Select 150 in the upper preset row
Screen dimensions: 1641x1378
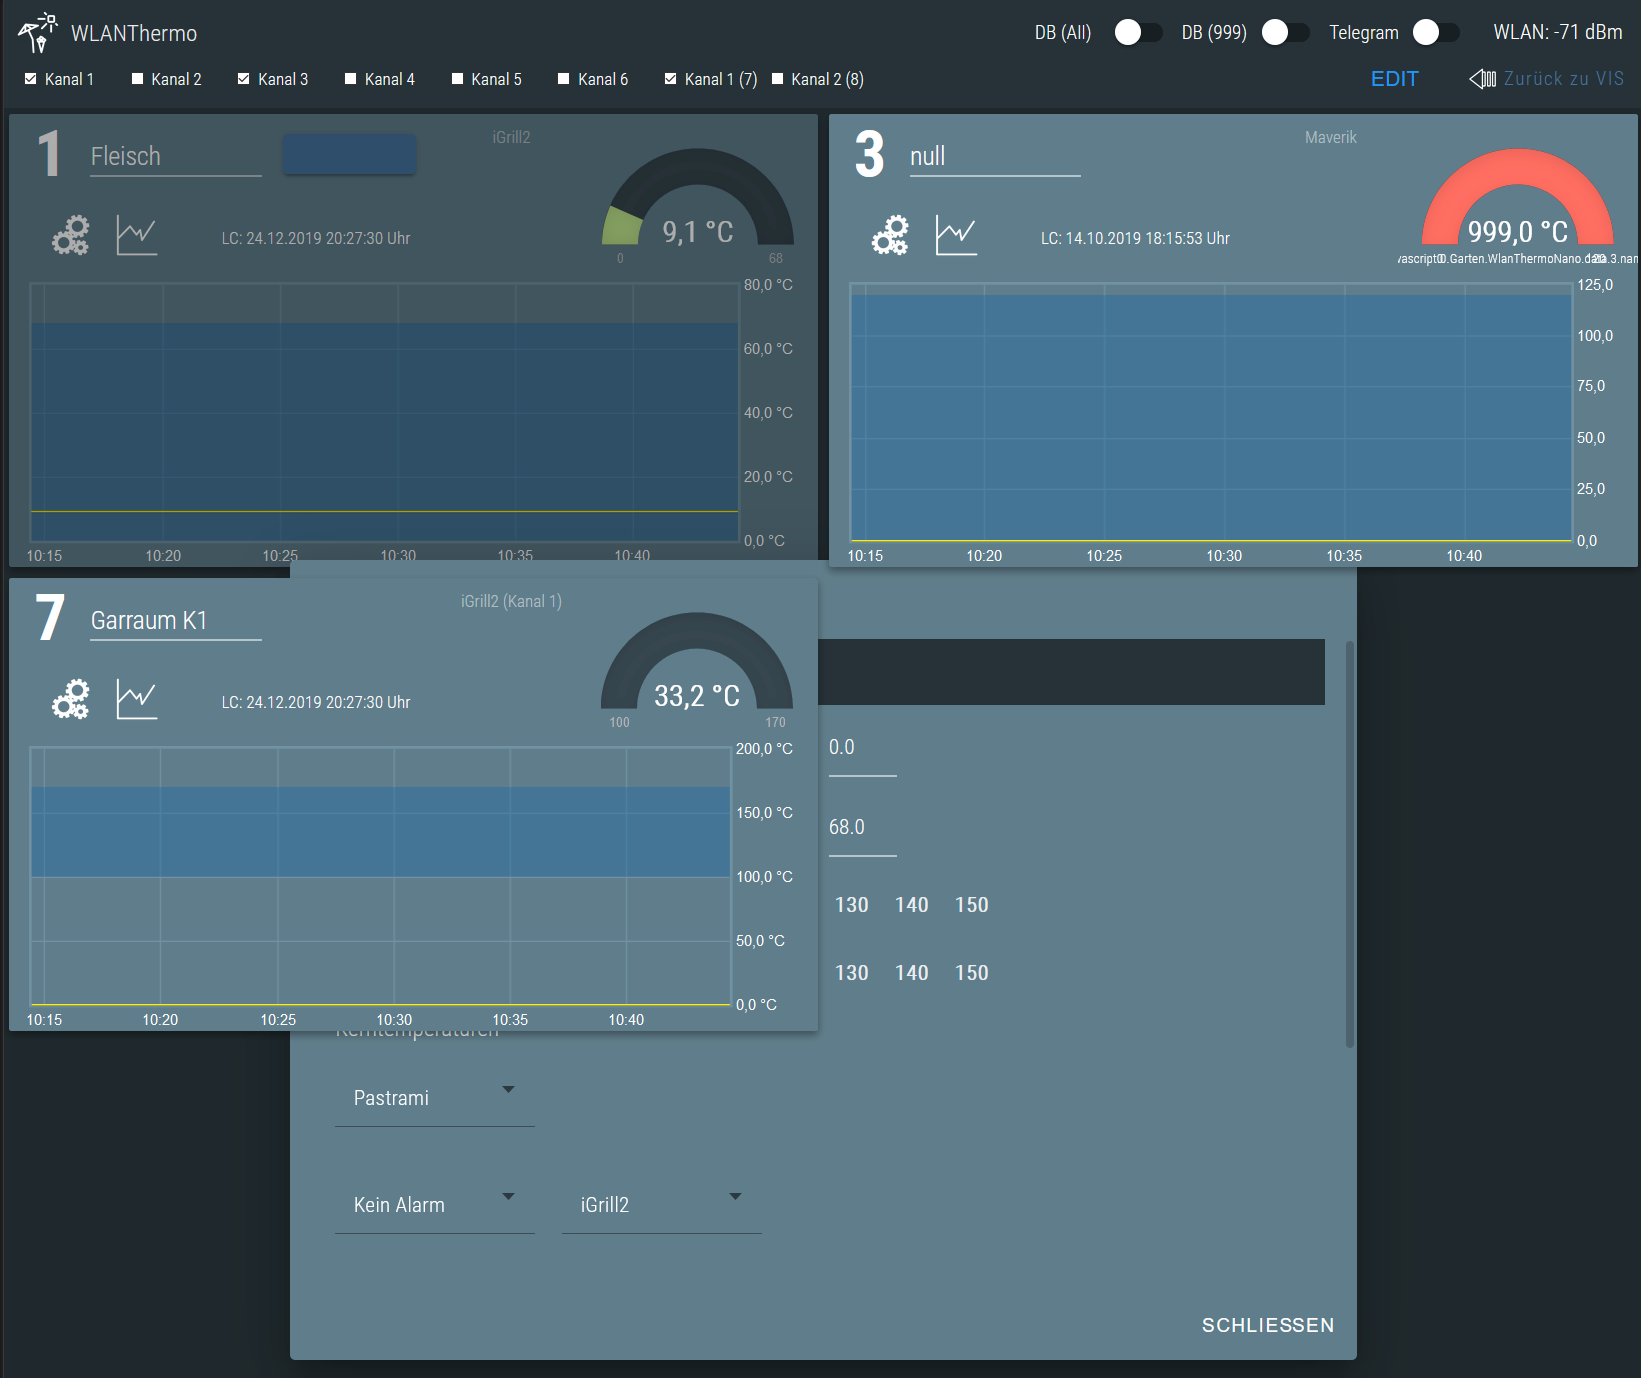972,905
